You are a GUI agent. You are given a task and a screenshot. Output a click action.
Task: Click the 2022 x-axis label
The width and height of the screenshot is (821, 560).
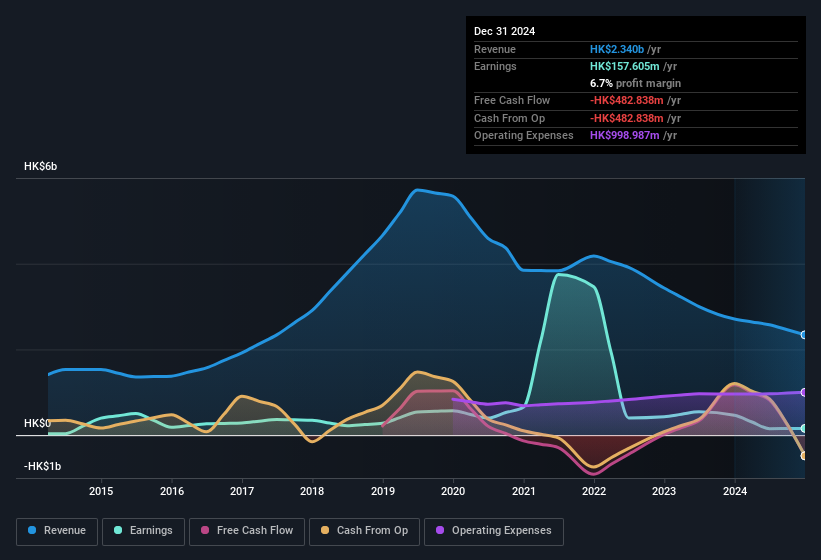coord(594,491)
